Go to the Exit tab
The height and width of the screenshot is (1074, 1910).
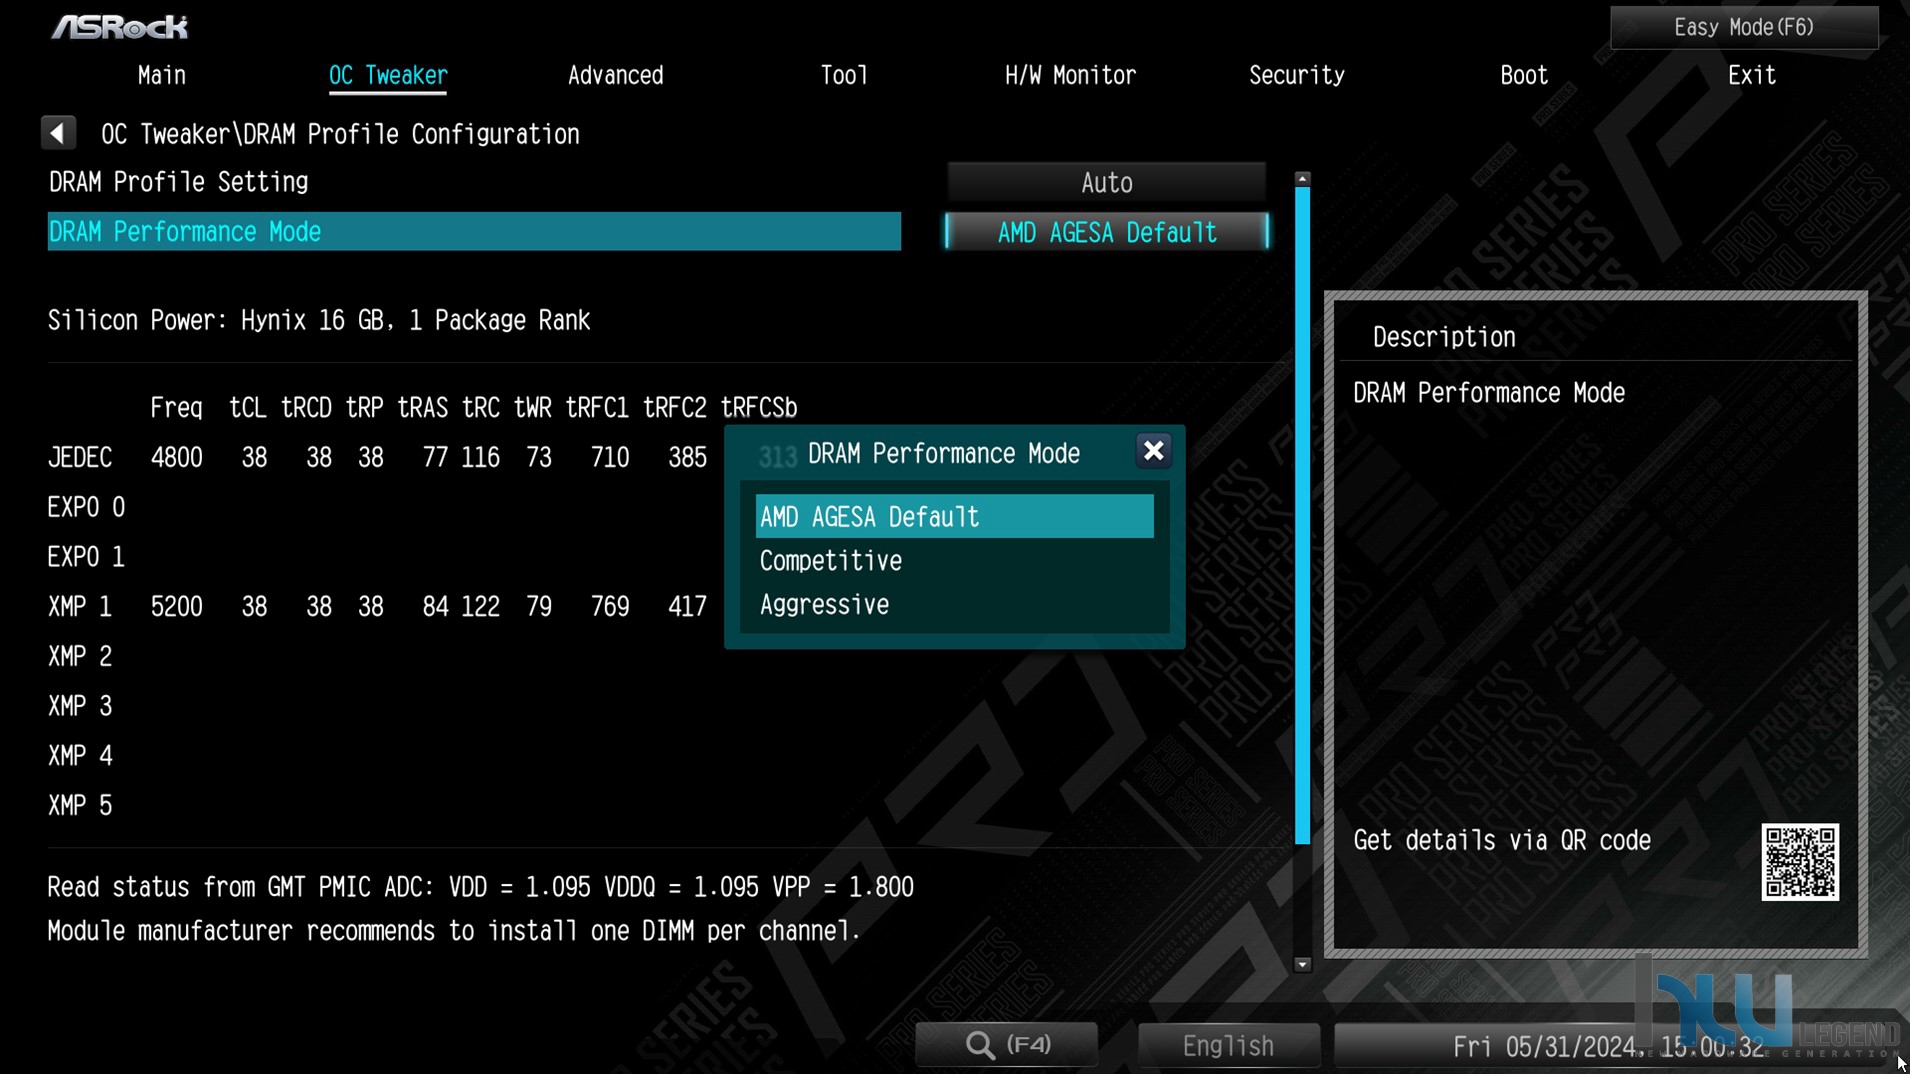[1752, 76]
